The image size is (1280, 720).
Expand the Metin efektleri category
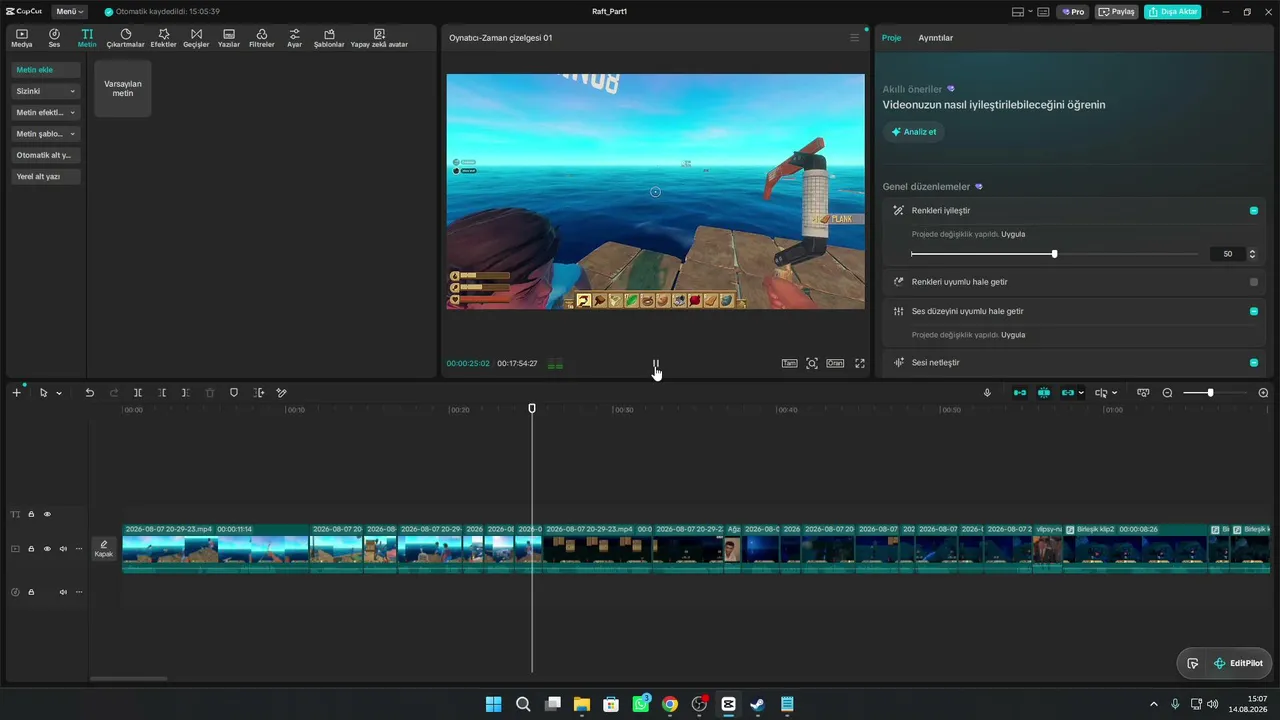tap(46, 112)
